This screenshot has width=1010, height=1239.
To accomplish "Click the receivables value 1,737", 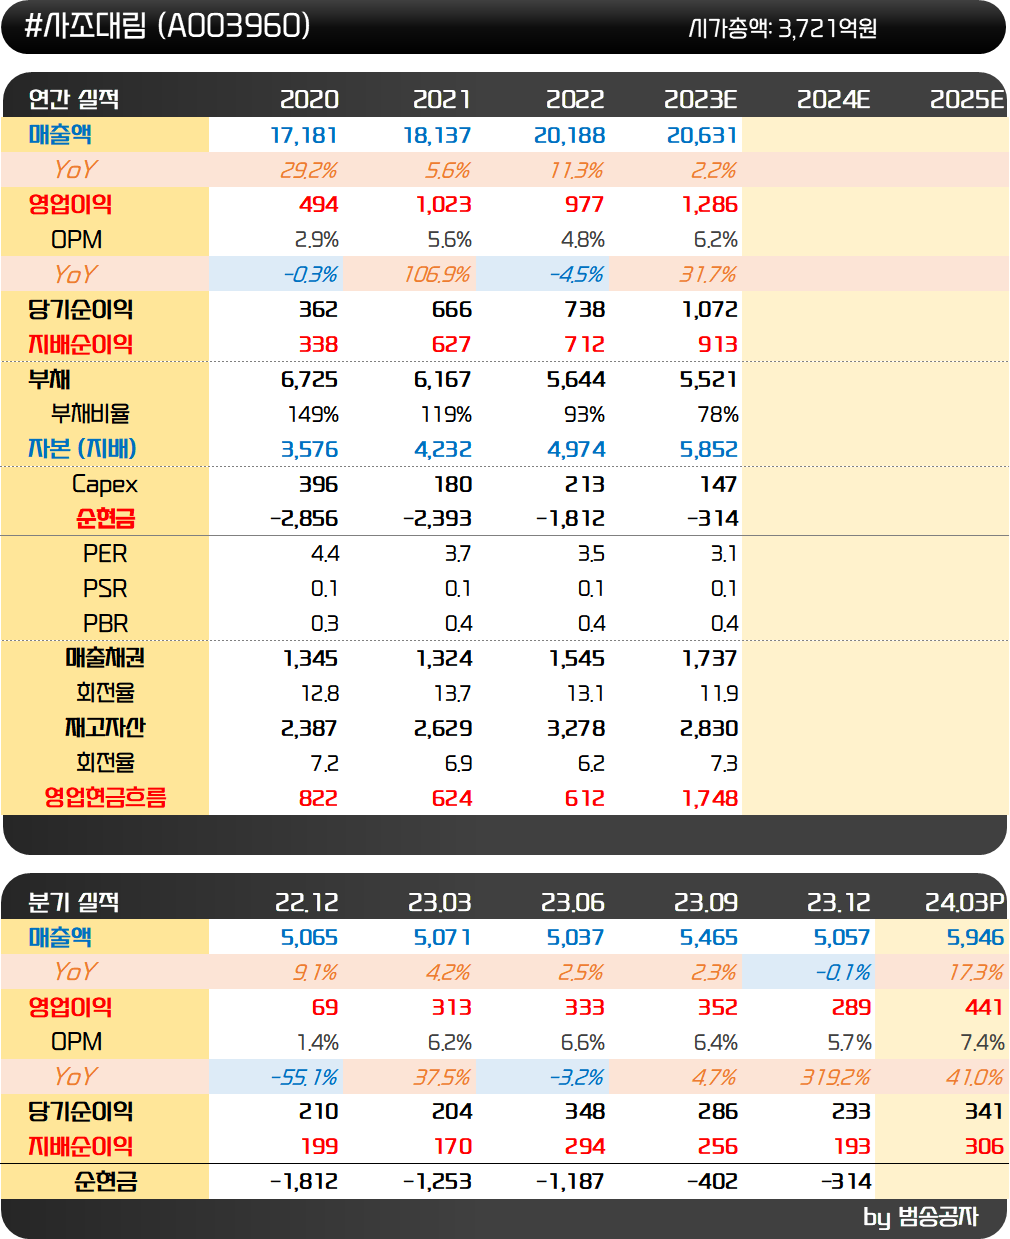I will 710,658.
